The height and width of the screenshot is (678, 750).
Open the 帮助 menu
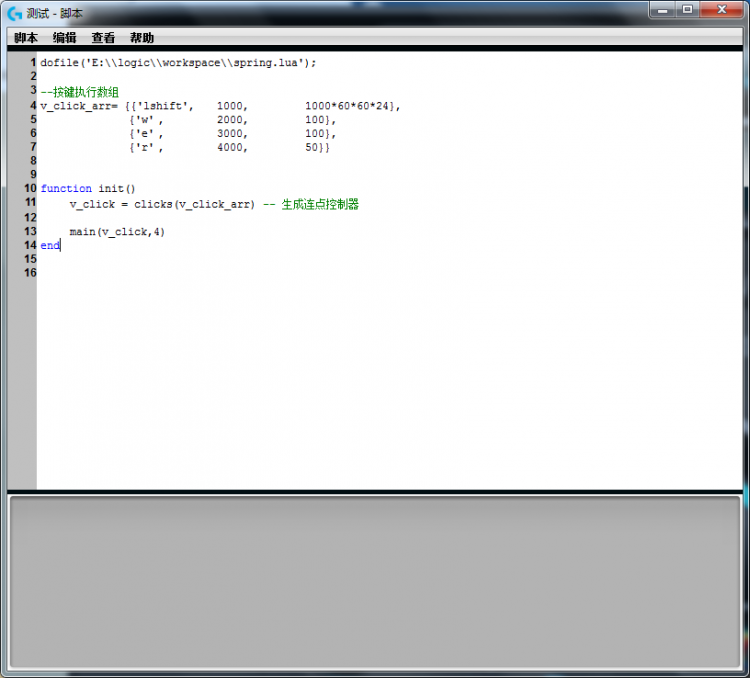click(x=142, y=38)
